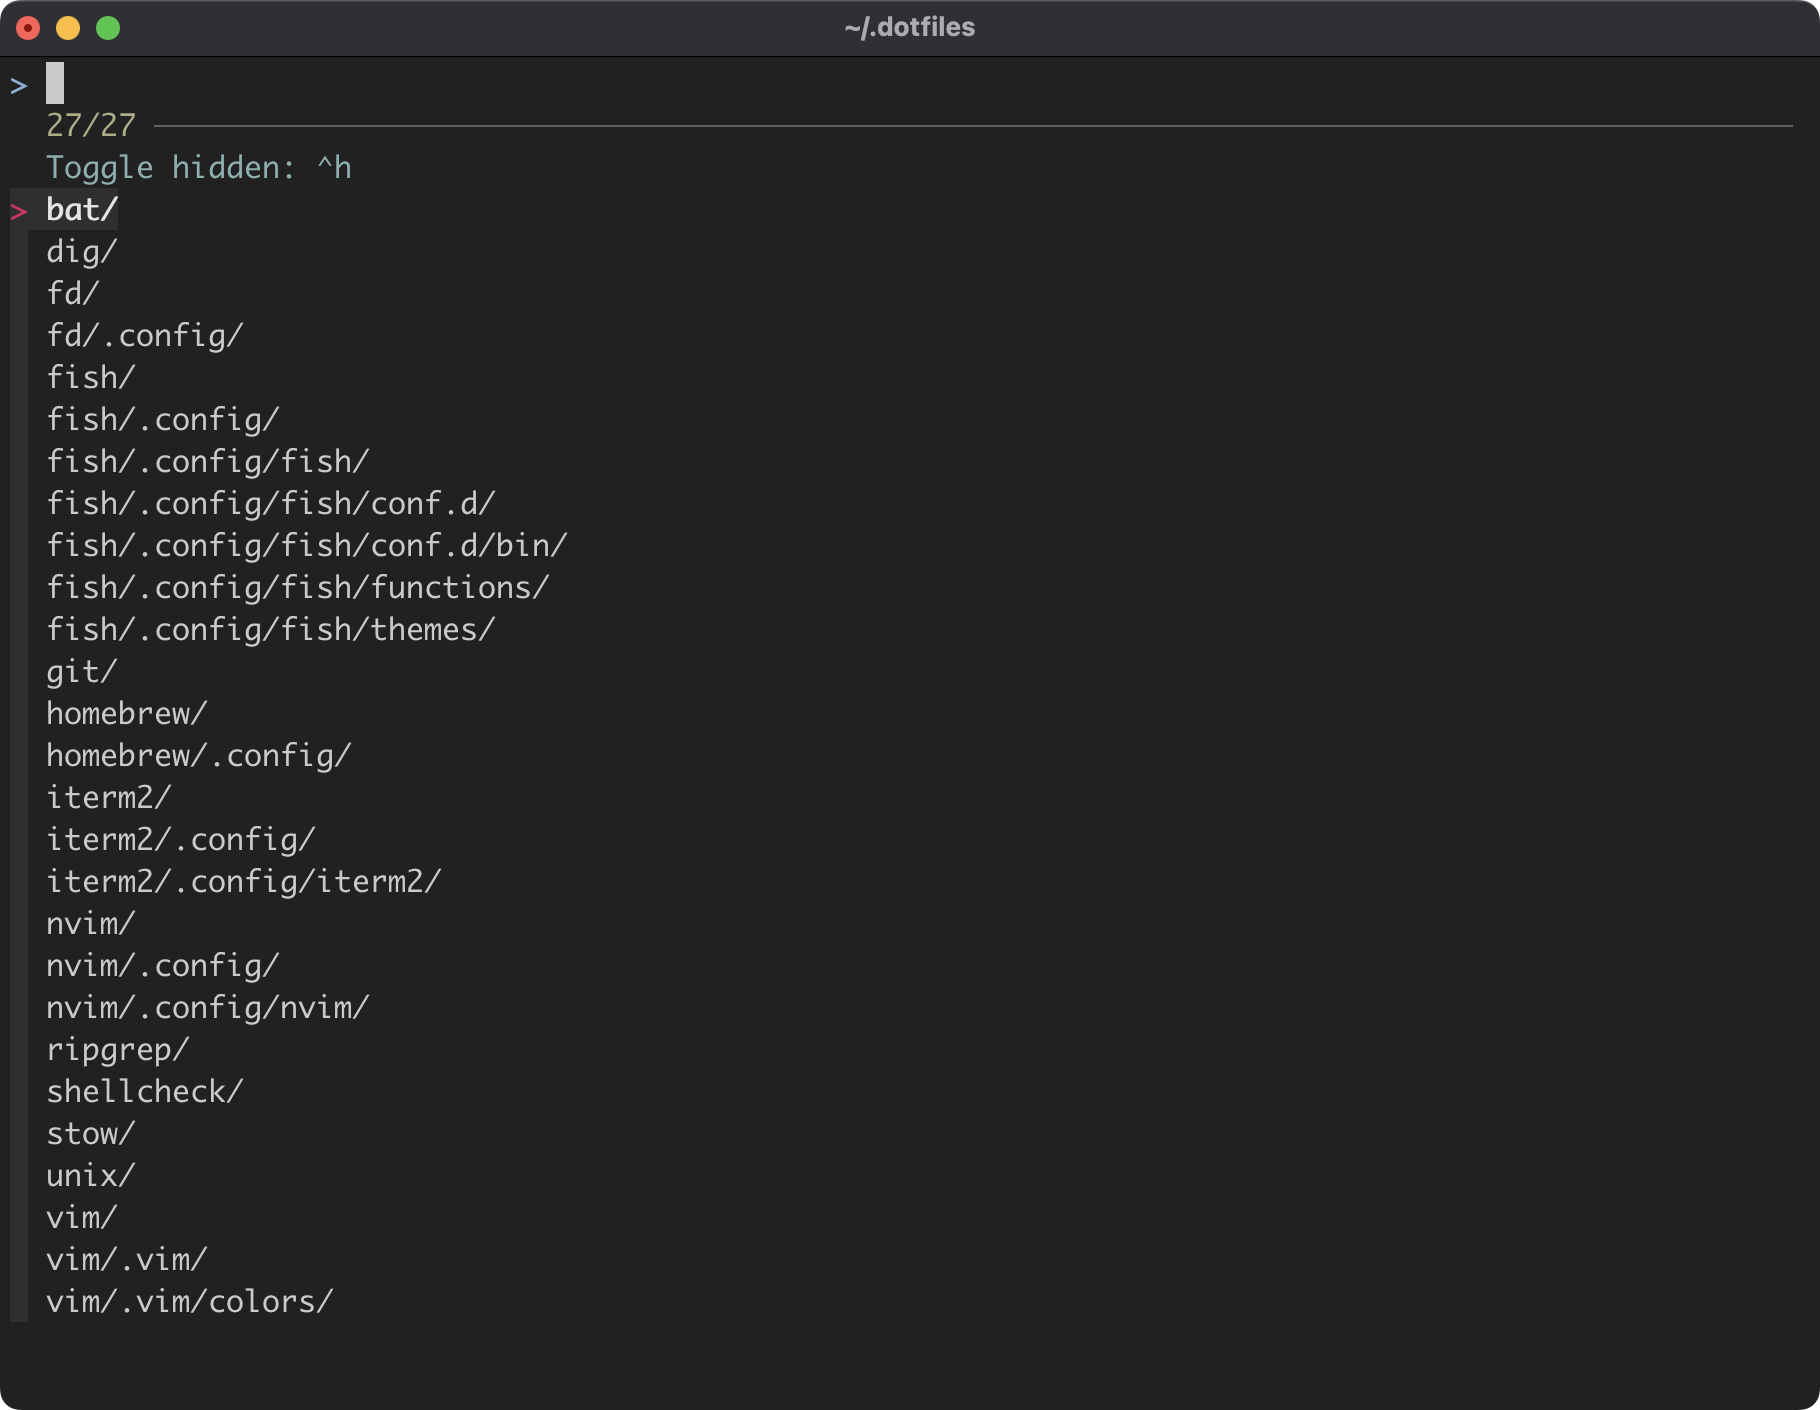The height and width of the screenshot is (1410, 1820).
Task: Select the git/ directory entry
Action: [x=80, y=671]
